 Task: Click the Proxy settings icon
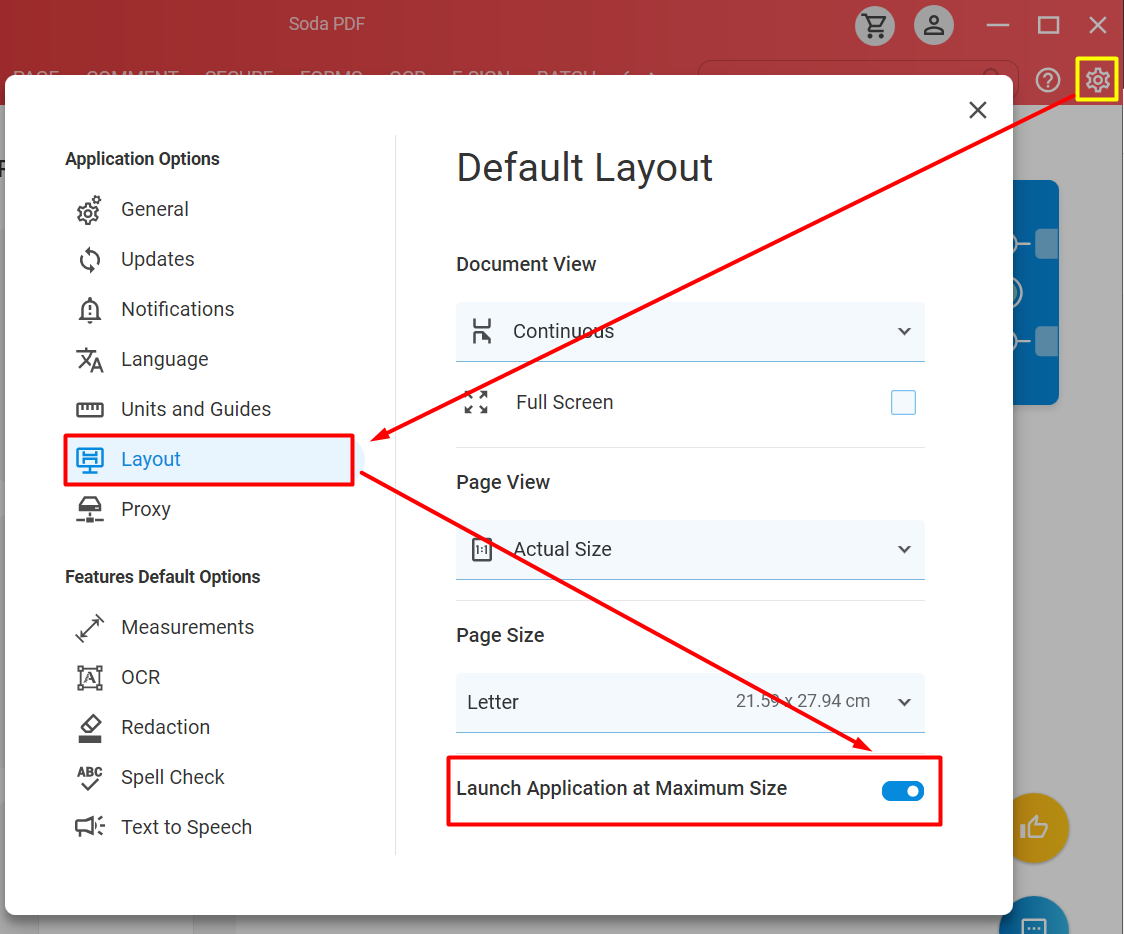(89, 509)
